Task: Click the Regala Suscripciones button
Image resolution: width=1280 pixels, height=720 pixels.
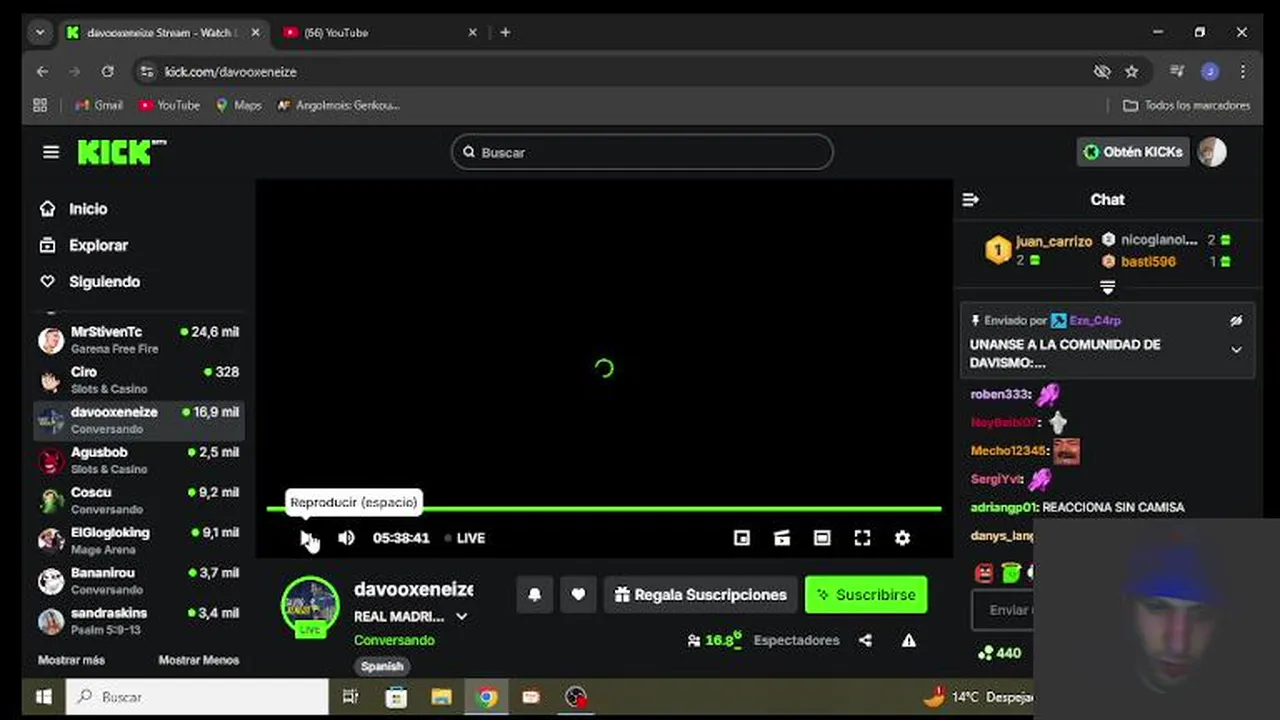Action: pyautogui.click(x=700, y=594)
